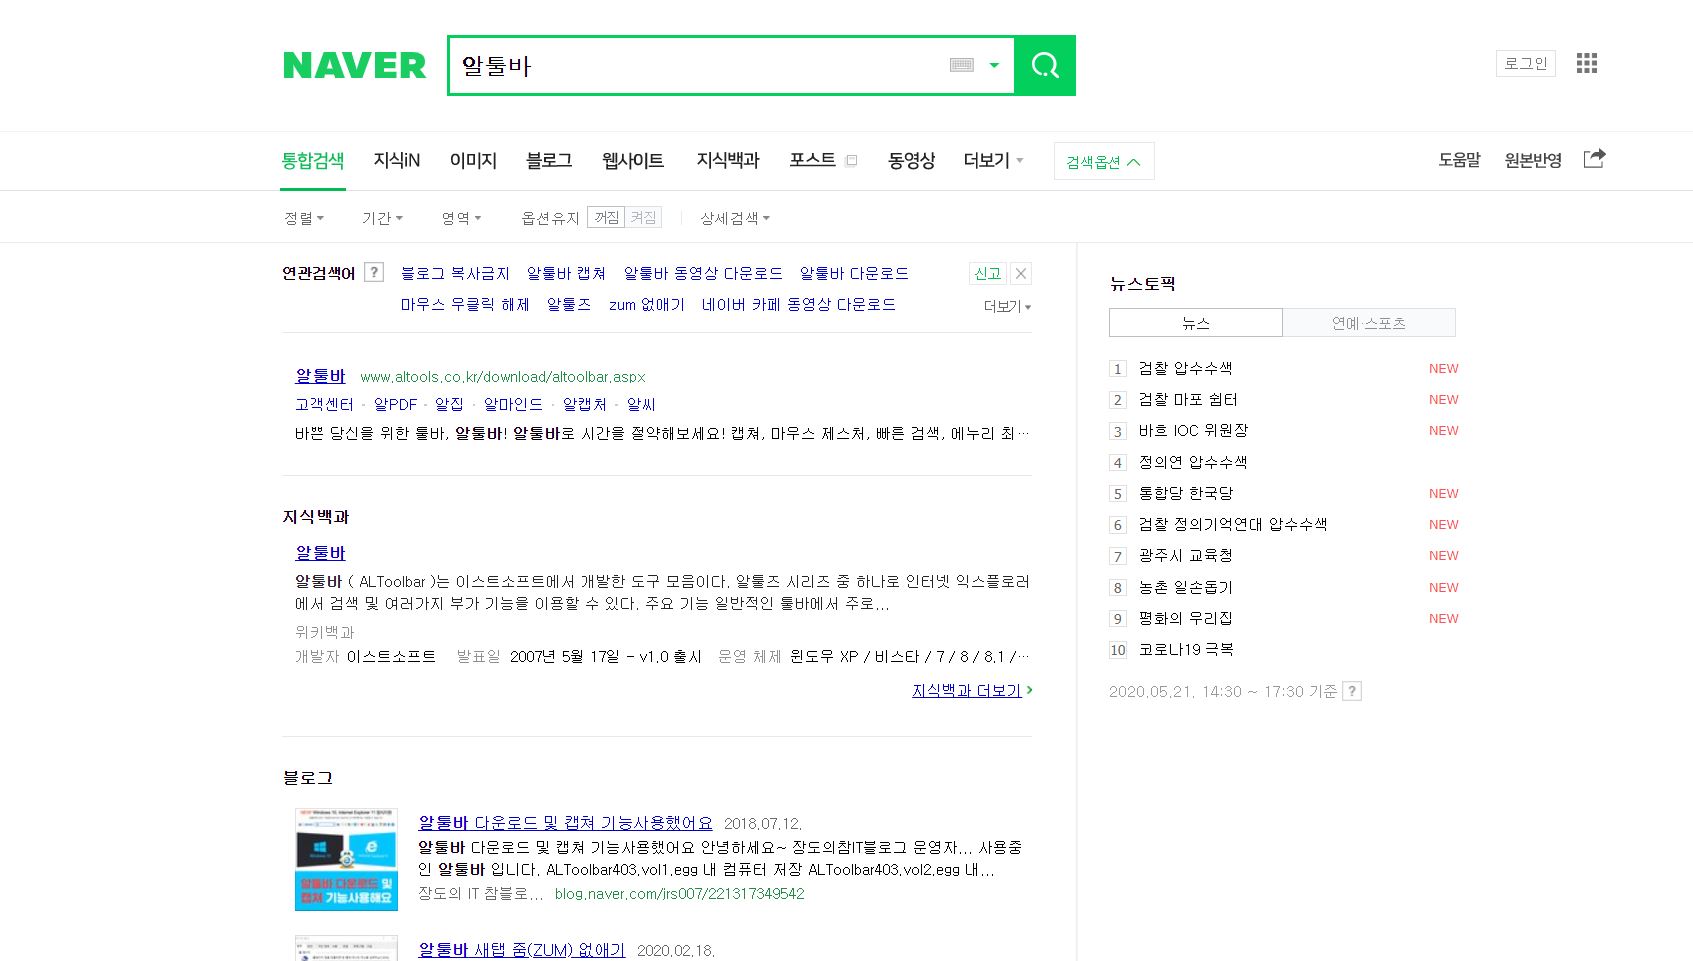The image size is (1693, 961).
Task: Click news topic 통합당 한국당
Action: pyautogui.click(x=1186, y=493)
